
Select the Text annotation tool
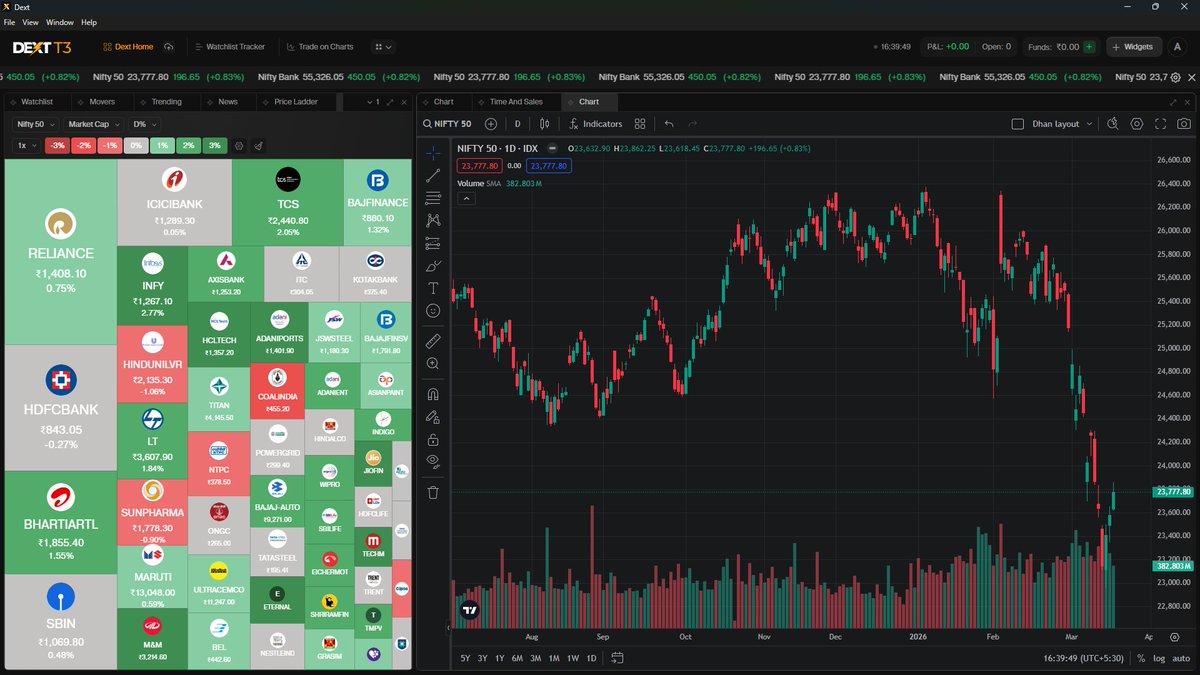pyautogui.click(x=433, y=288)
